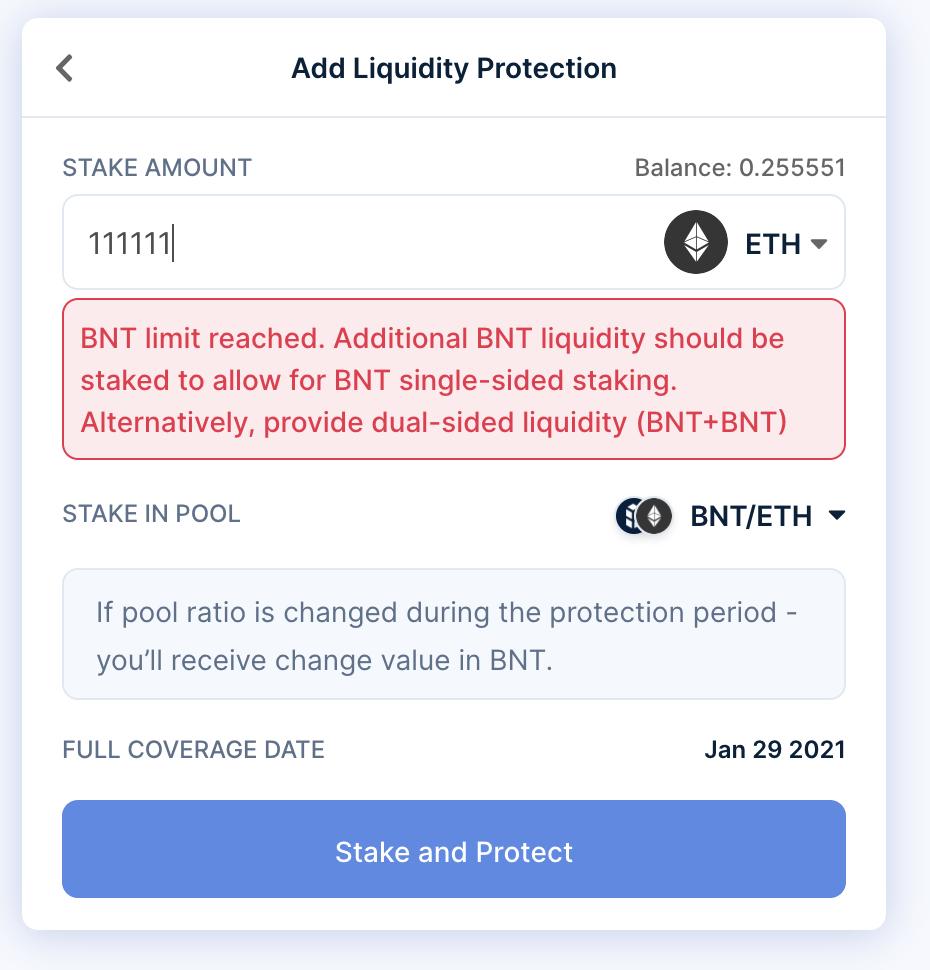Click the Jan 29 2021 coverage date
Screen dimensions: 930x970
(x=775, y=749)
